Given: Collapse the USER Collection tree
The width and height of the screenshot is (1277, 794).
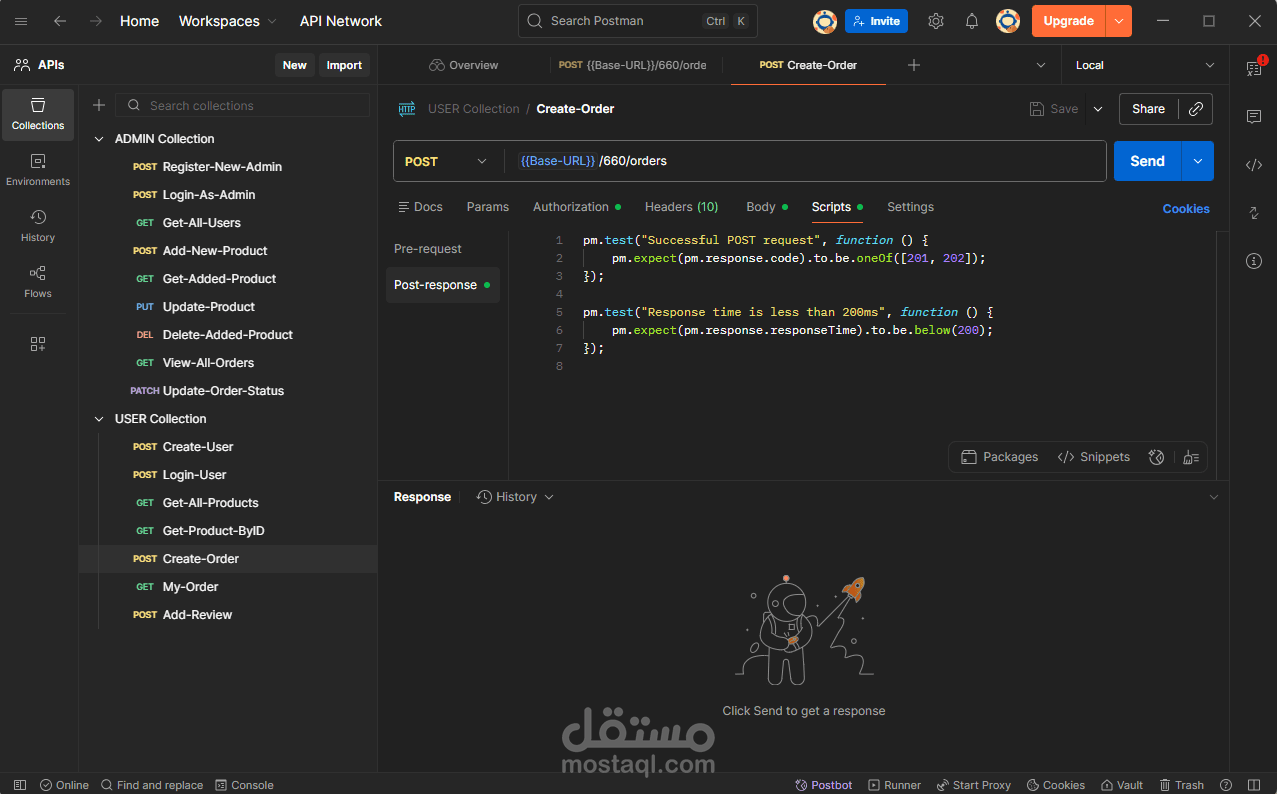Looking at the screenshot, I should 98,418.
